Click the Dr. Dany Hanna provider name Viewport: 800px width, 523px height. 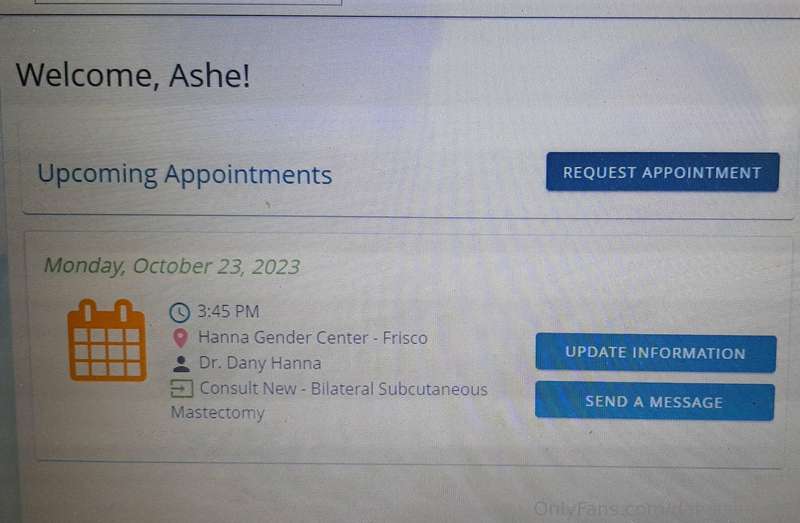tap(260, 363)
